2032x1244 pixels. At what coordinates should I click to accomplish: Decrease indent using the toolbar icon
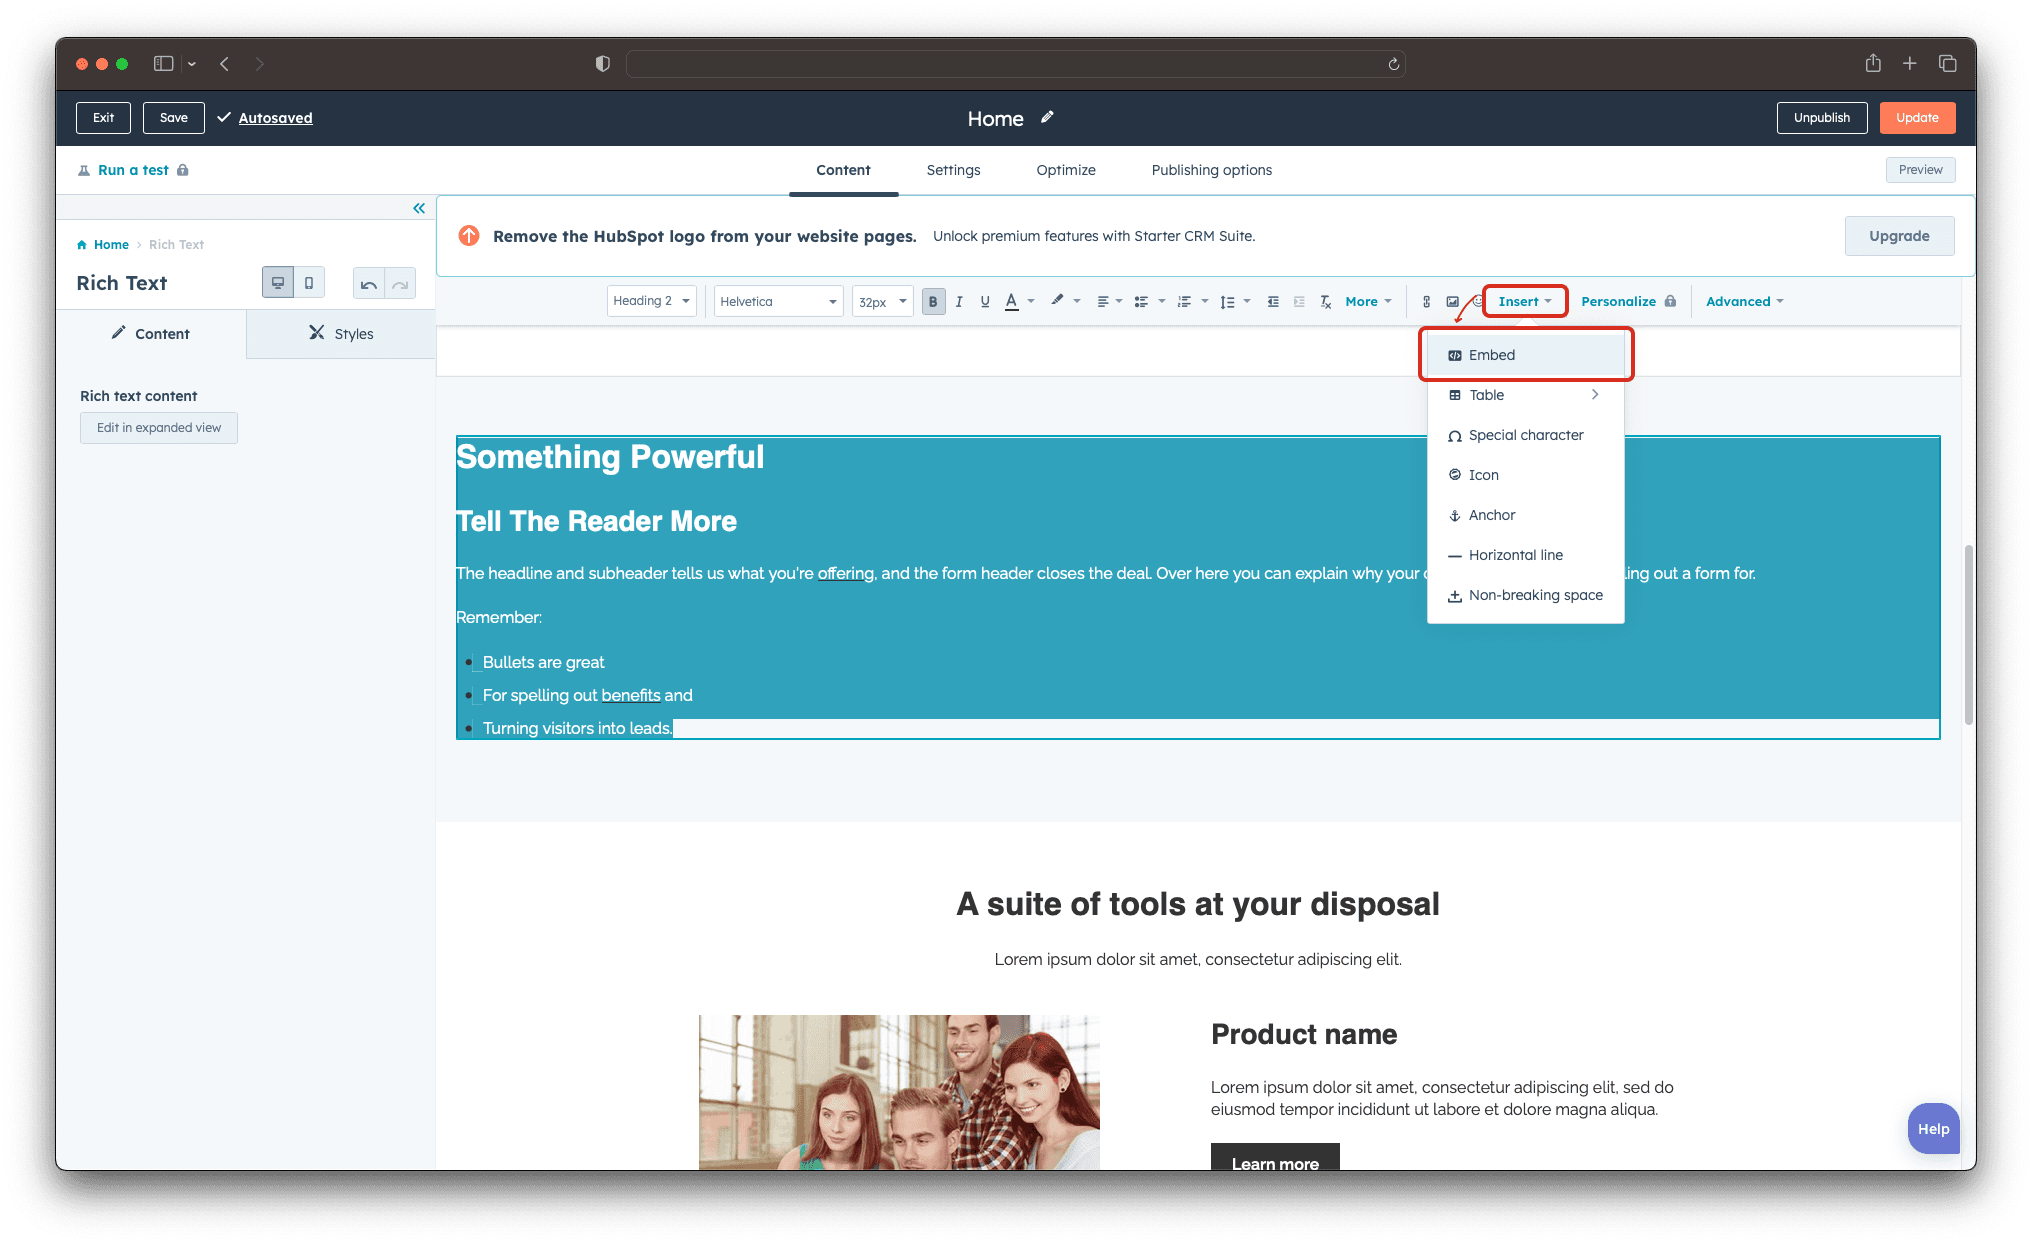click(1273, 301)
